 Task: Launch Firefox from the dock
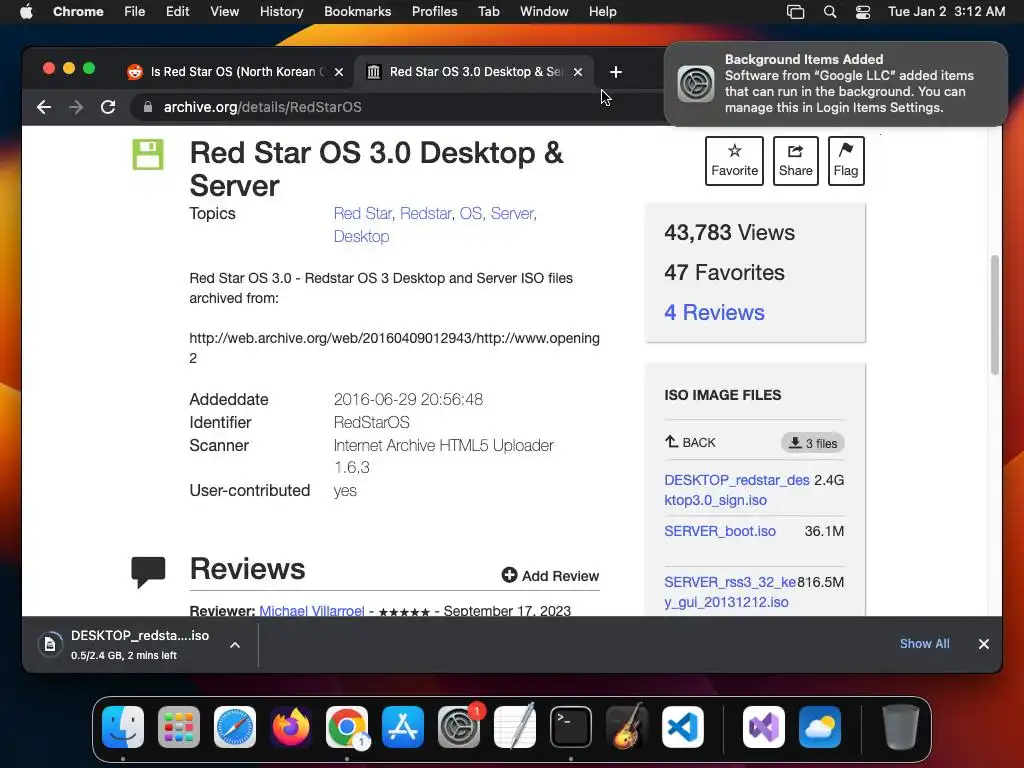291,727
